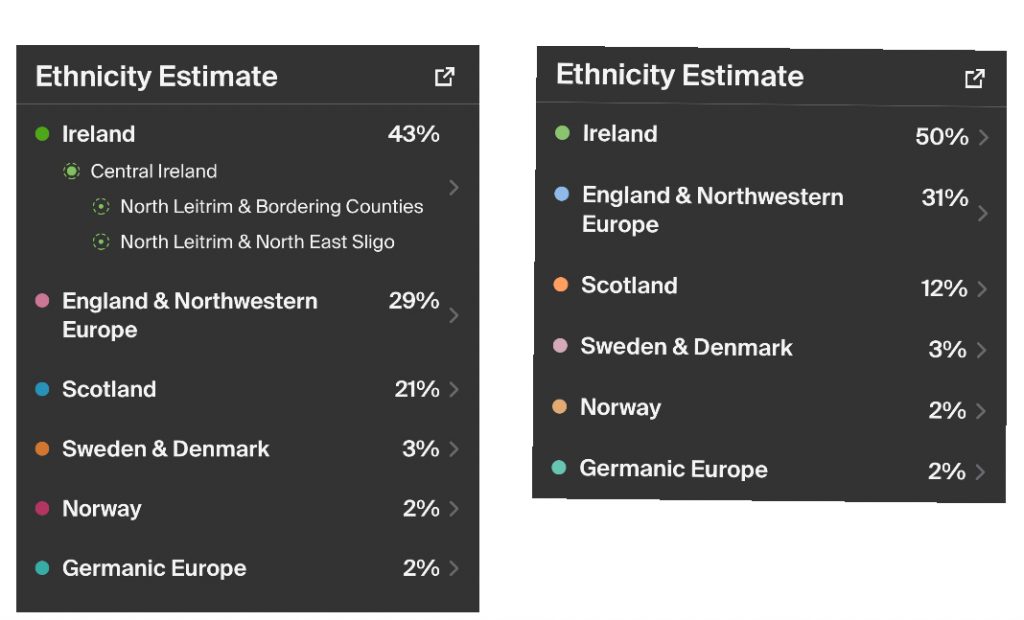The height and width of the screenshot is (620, 1024).
Task: Click blue dot beside Scotland 21%
Action: click(42, 390)
